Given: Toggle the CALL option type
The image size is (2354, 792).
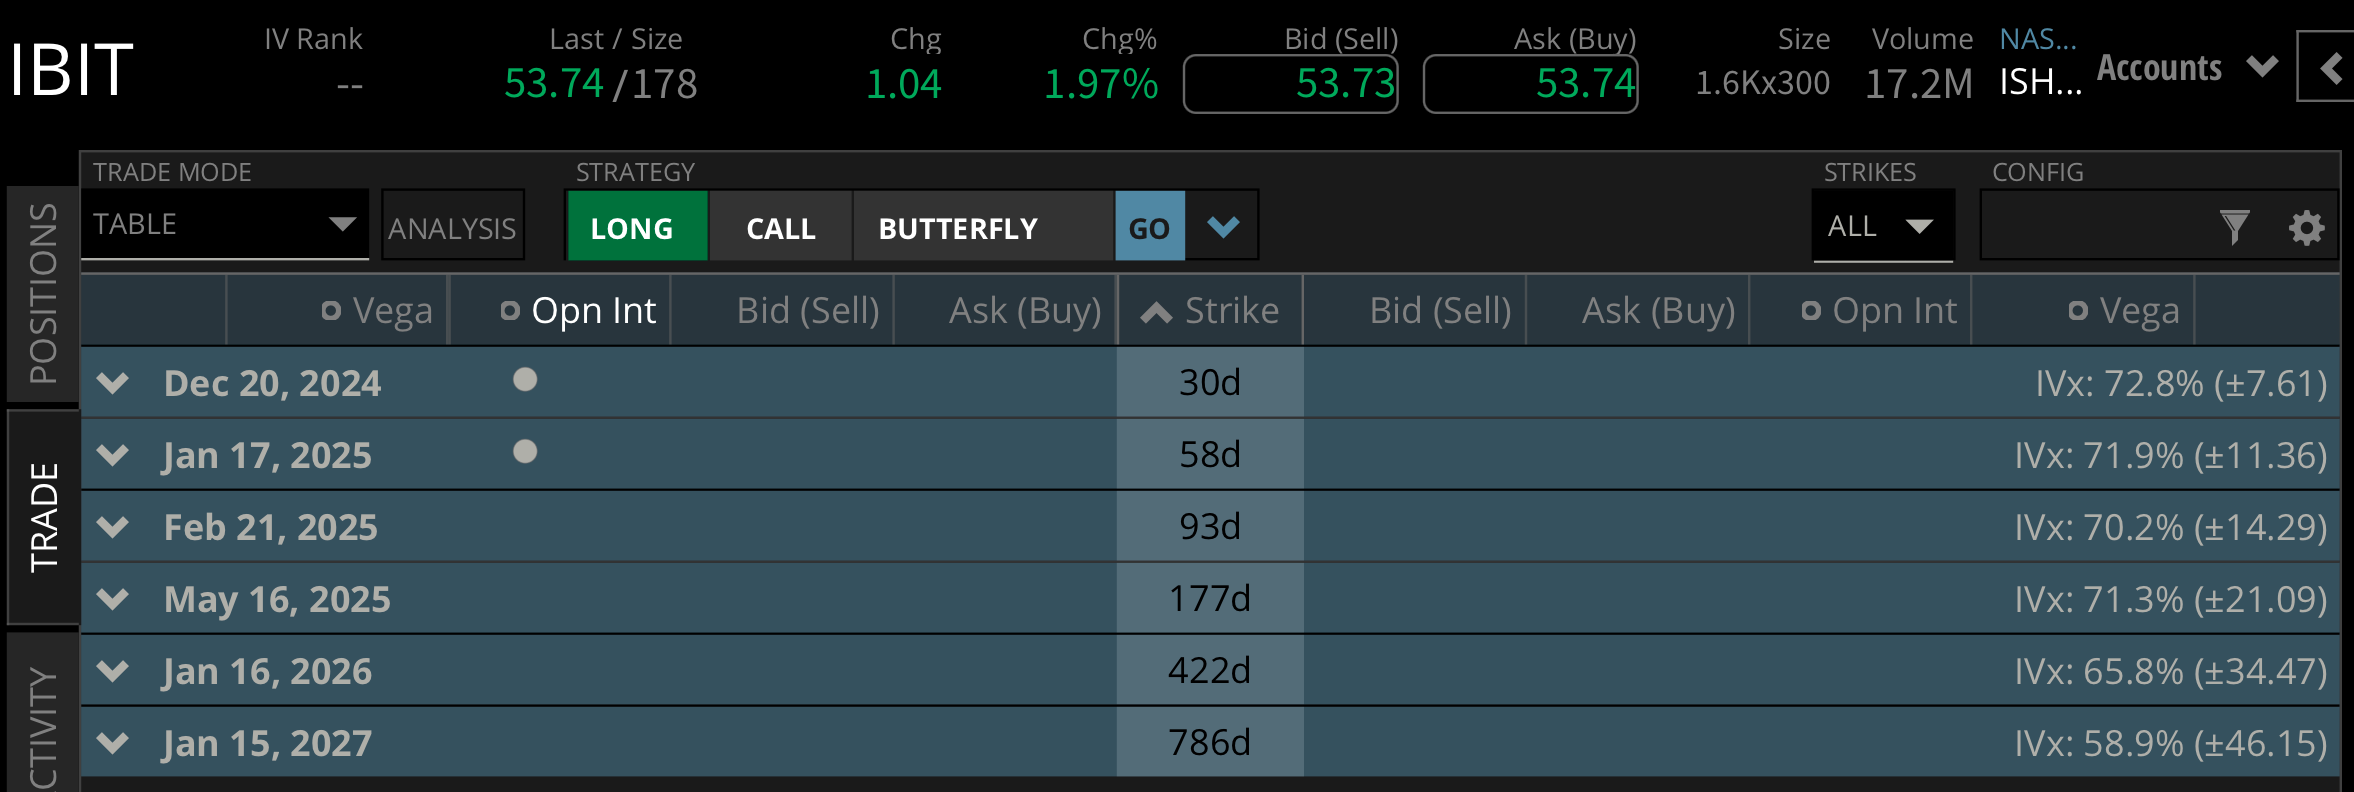Looking at the screenshot, I should [781, 227].
